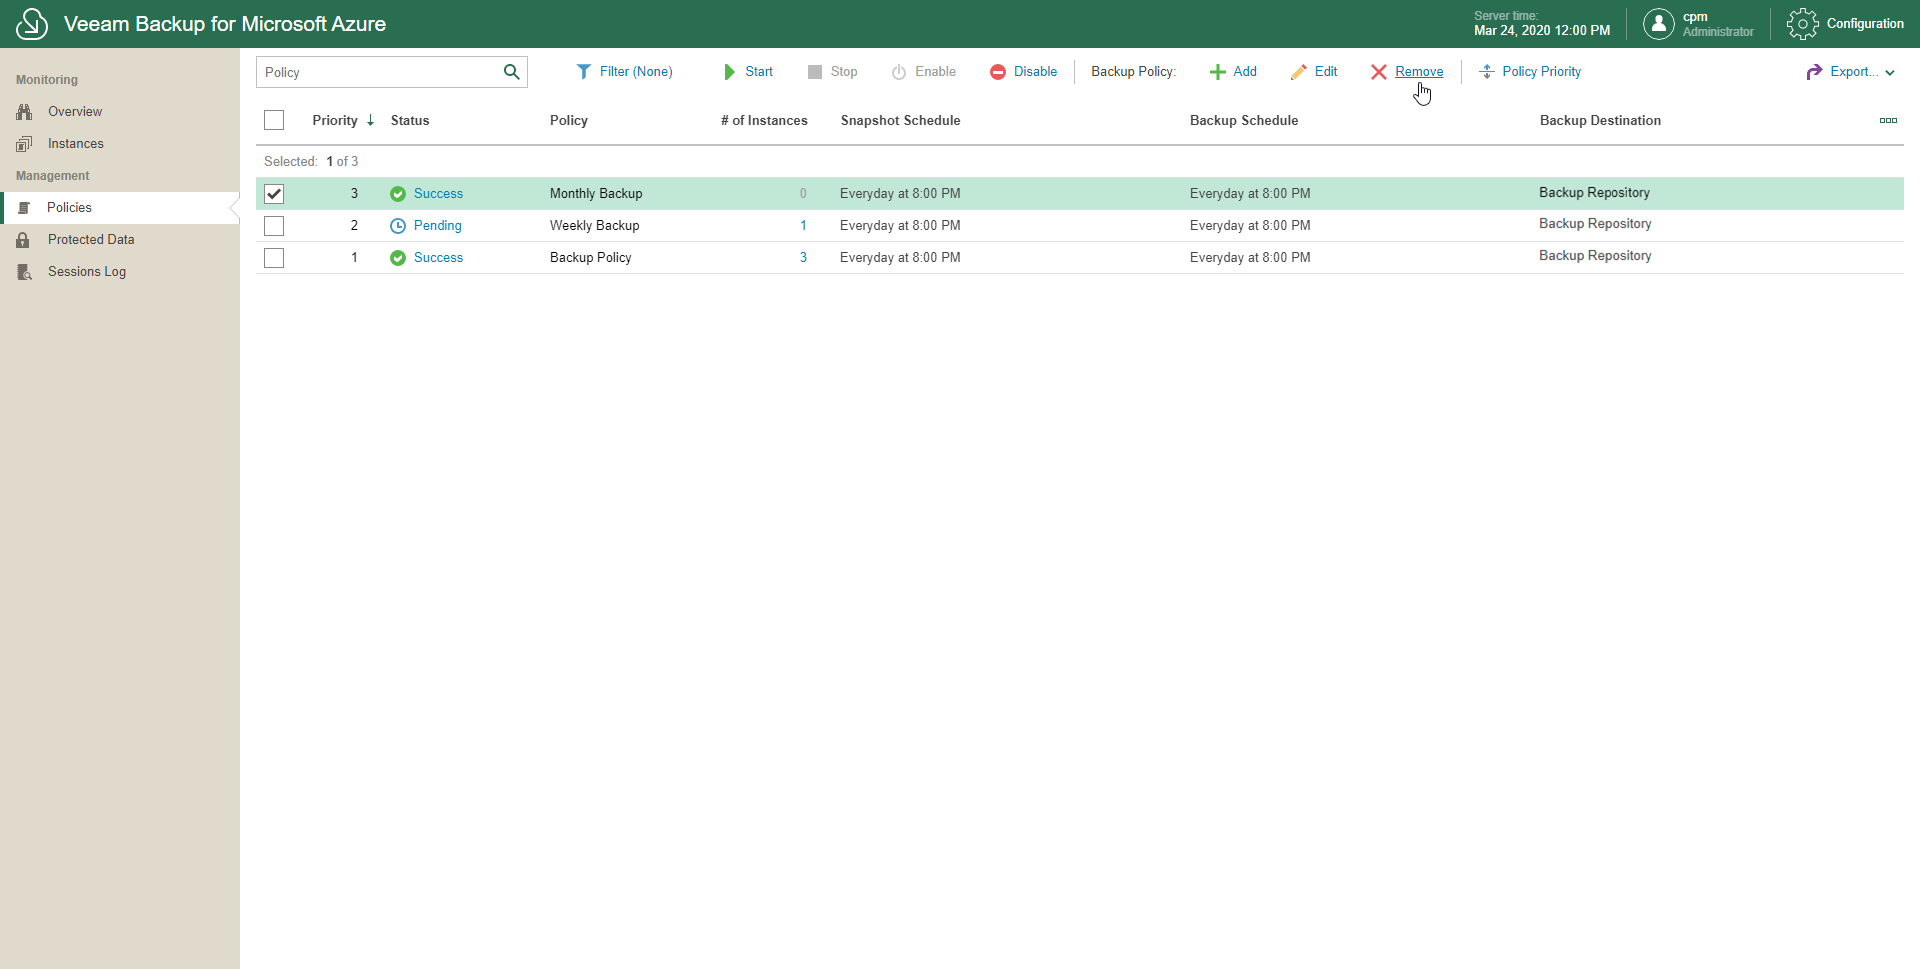Open Instances in the sidebar
Screen dimensions: 1920x969
(76, 144)
